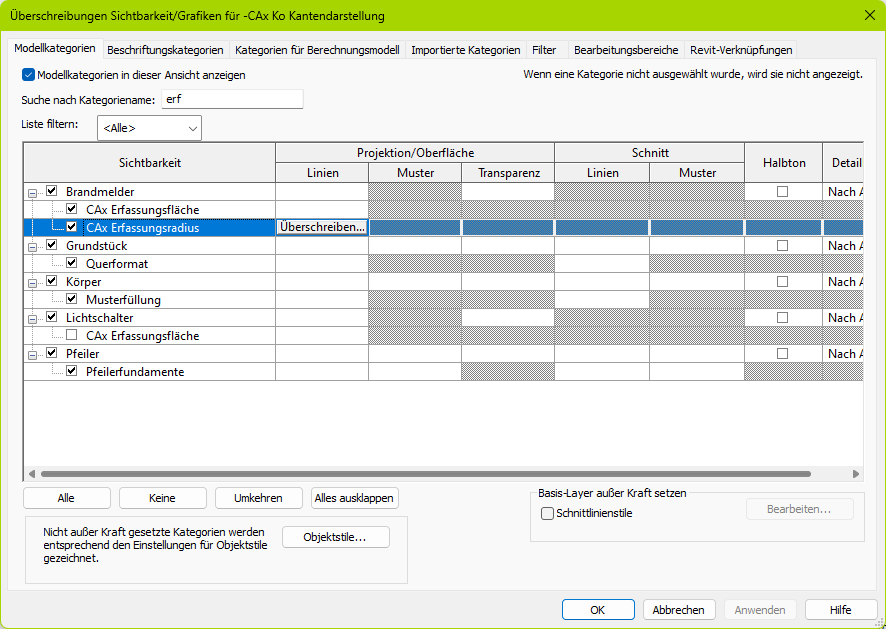Open the Liste filtern dropdown
The width and height of the screenshot is (886, 629).
[x=149, y=128]
